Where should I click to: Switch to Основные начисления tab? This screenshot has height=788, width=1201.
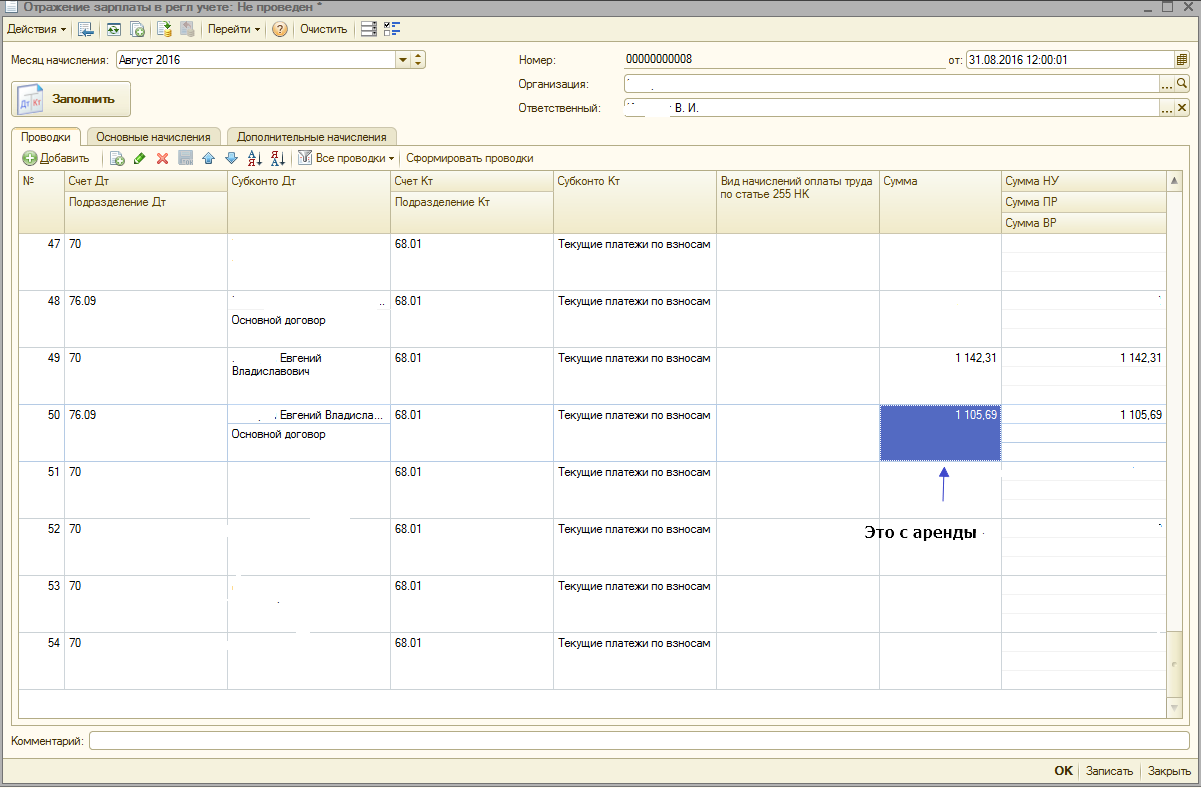[153, 136]
